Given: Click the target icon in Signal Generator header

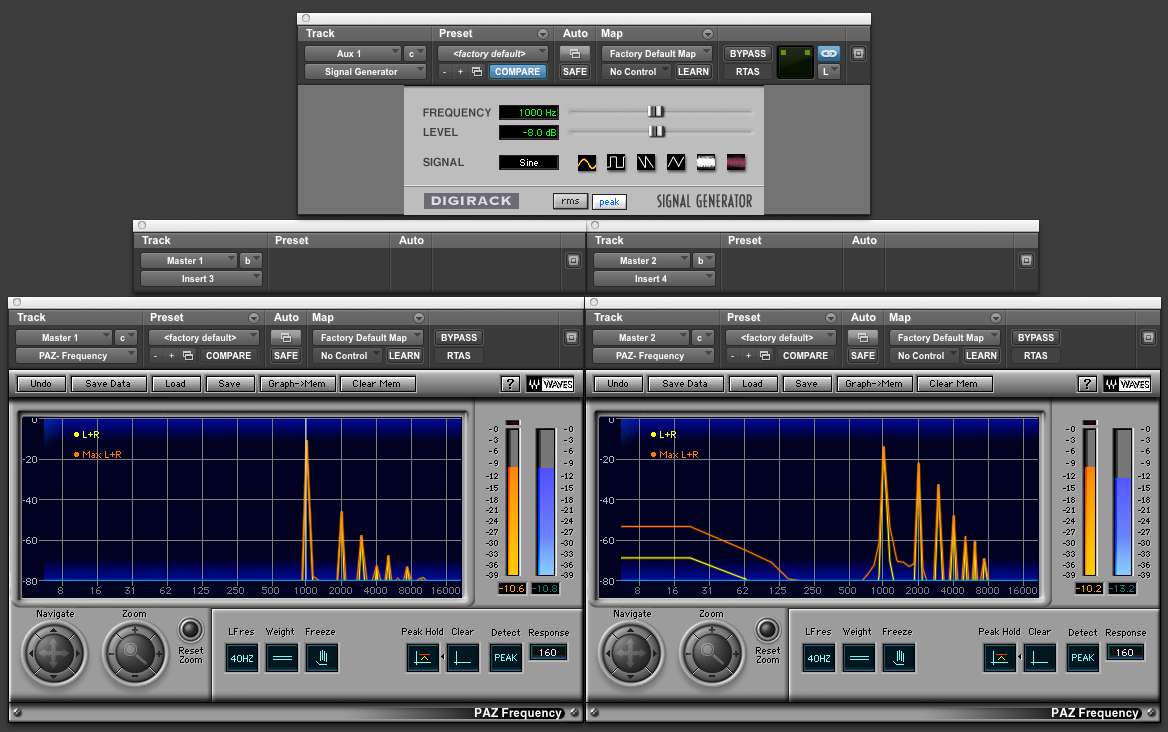Looking at the screenshot, I should tap(858, 54).
